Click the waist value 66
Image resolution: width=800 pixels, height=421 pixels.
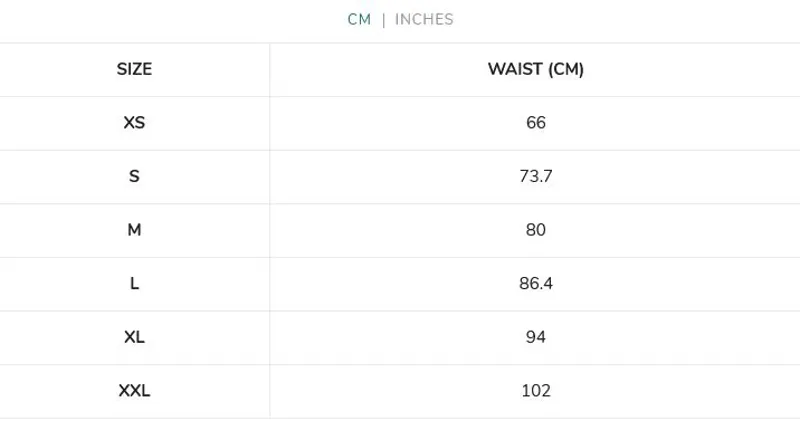tap(535, 123)
